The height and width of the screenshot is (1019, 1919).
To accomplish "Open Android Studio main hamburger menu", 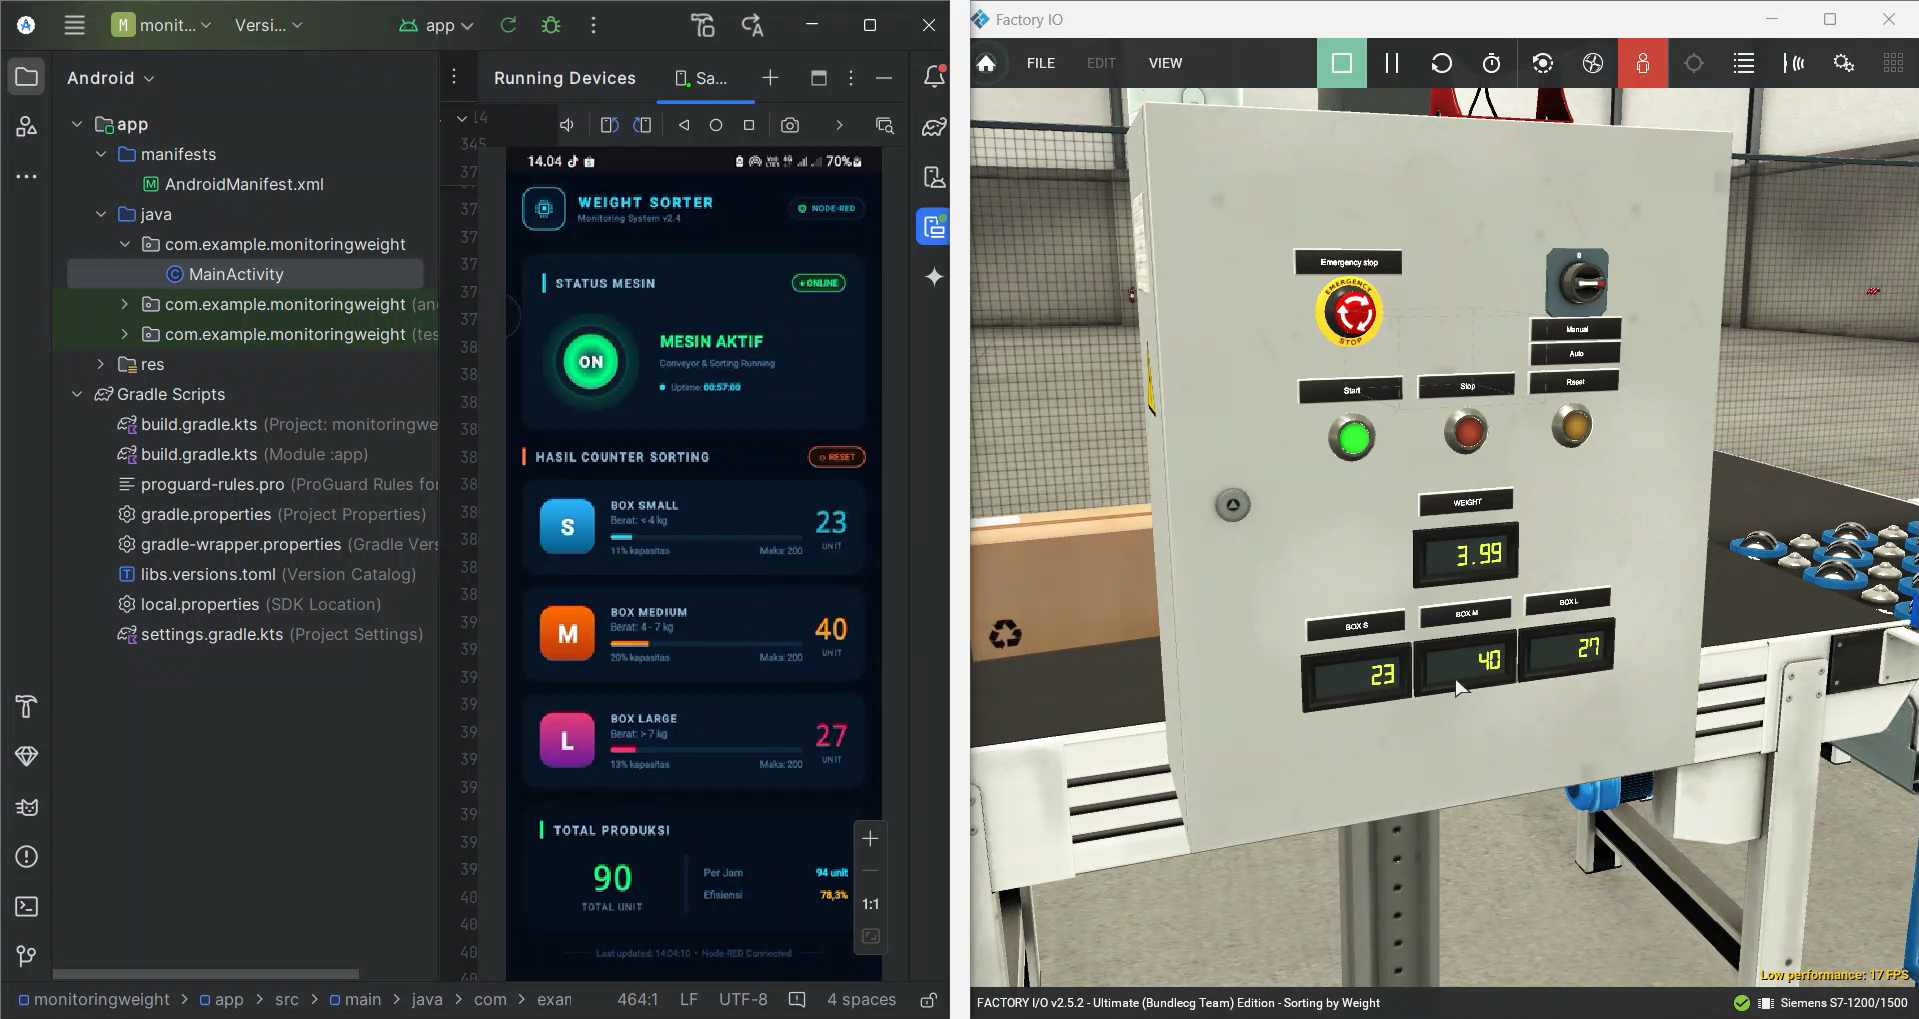I will pyautogui.click(x=74, y=25).
